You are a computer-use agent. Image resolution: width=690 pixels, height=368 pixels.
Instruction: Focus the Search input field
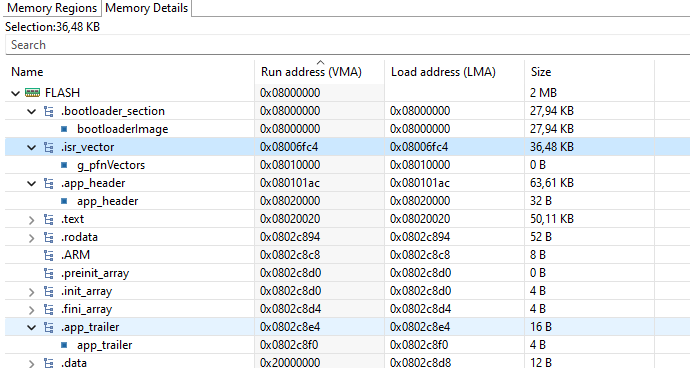click(x=348, y=45)
